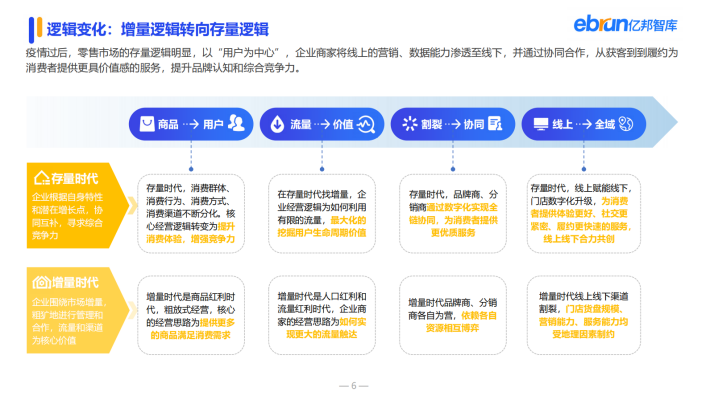Click the card beginning 增量时代是人口红利

pos(322,315)
